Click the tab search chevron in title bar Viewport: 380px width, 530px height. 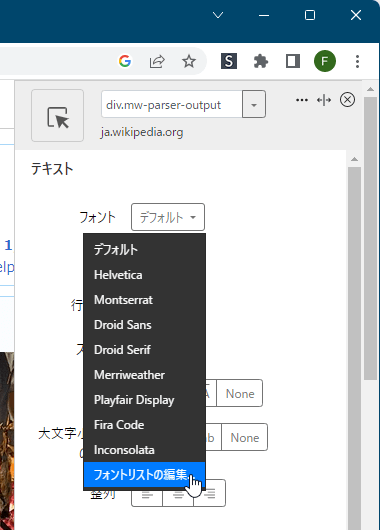[218, 15]
